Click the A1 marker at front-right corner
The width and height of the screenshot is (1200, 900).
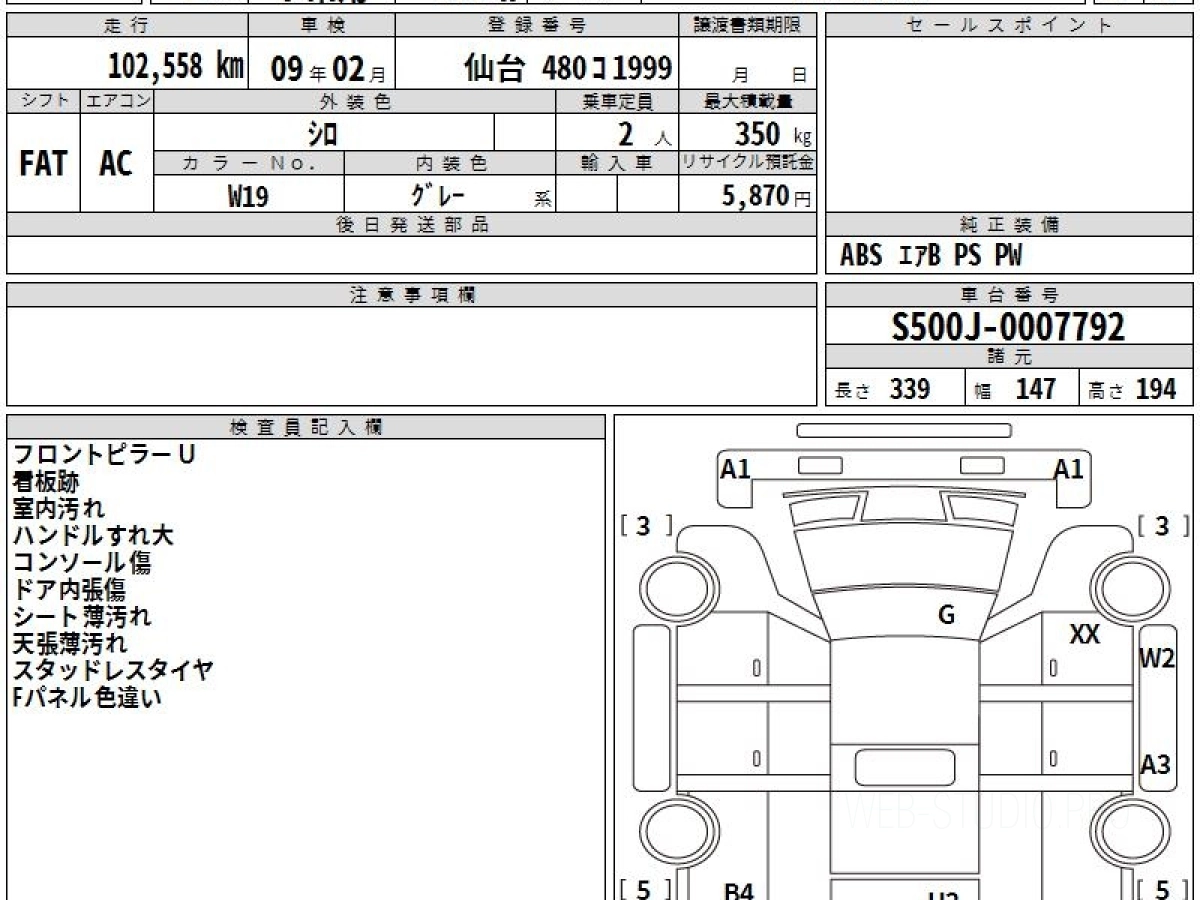click(1068, 468)
